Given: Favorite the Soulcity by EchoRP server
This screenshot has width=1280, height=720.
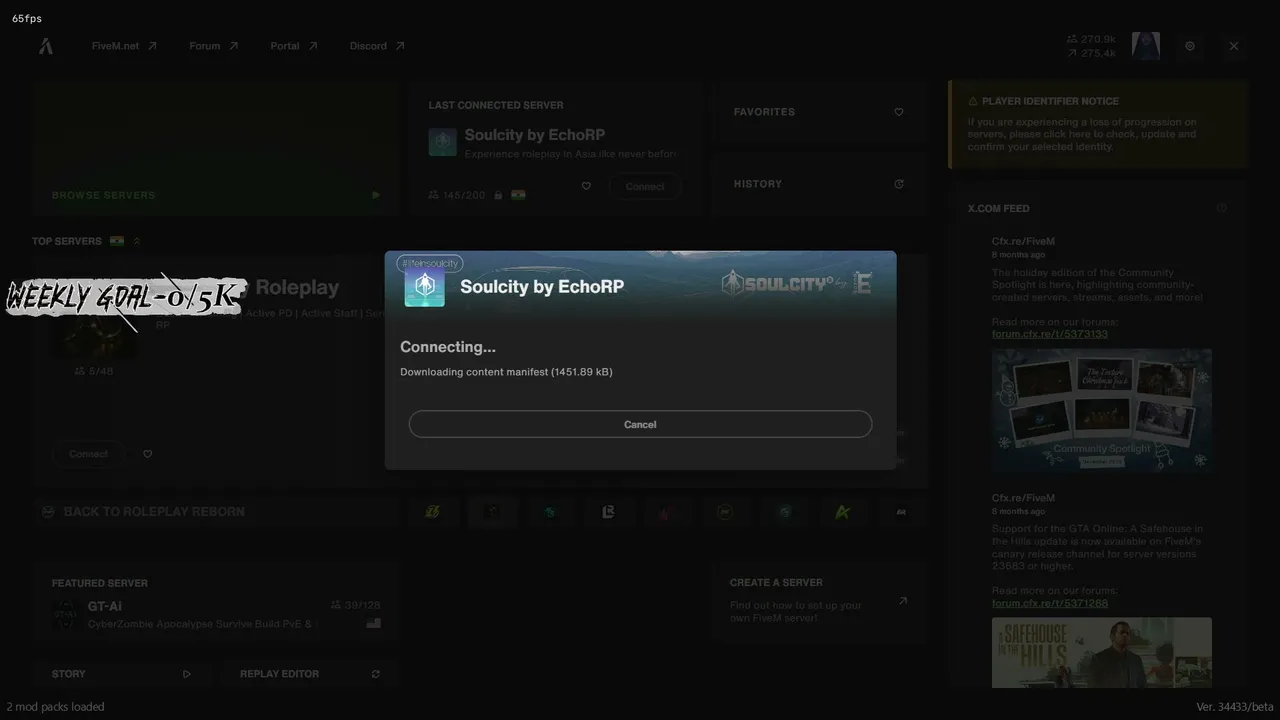Looking at the screenshot, I should pyautogui.click(x=586, y=186).
